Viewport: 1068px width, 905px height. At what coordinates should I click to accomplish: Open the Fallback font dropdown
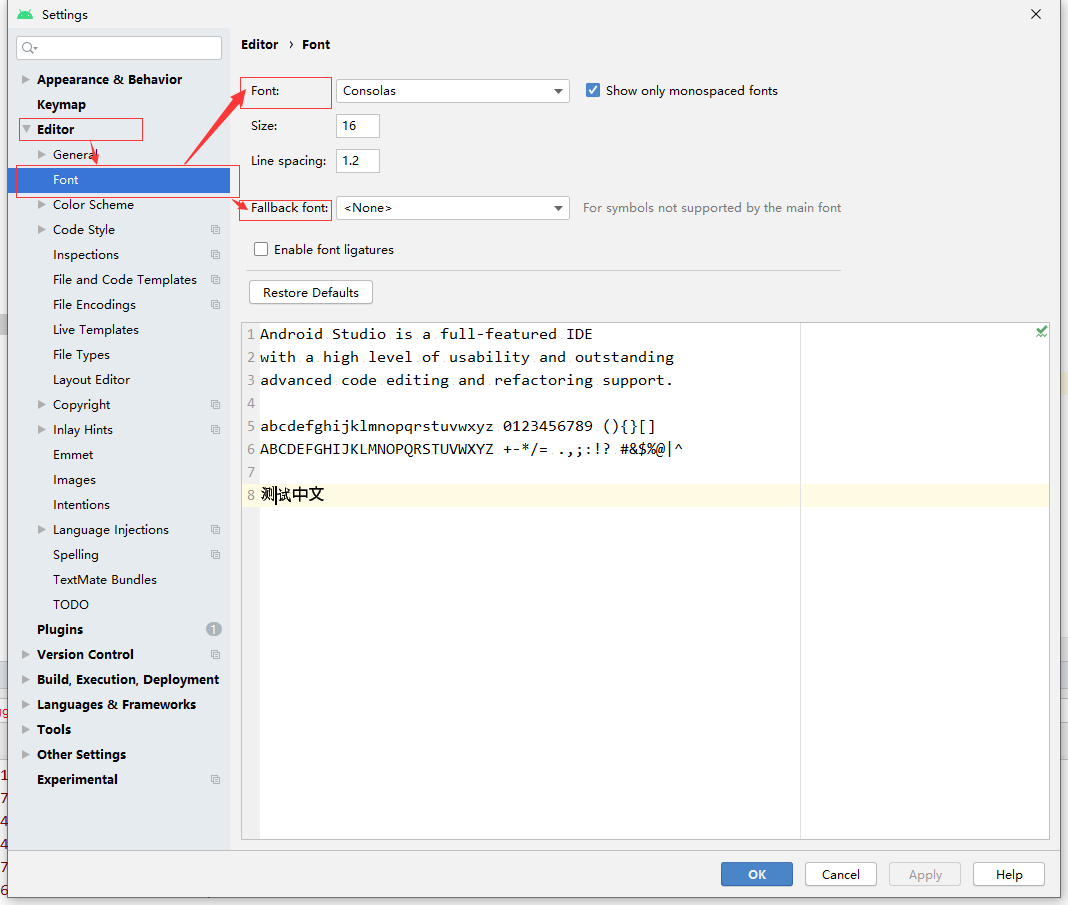click(x=453, y=208)
